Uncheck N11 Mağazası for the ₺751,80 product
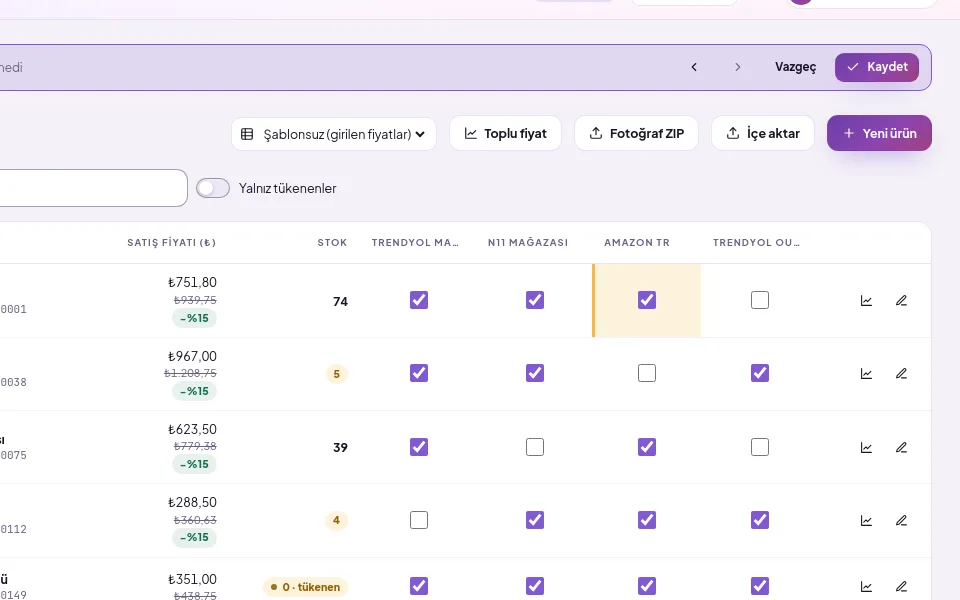 click(x=535, y=300)
